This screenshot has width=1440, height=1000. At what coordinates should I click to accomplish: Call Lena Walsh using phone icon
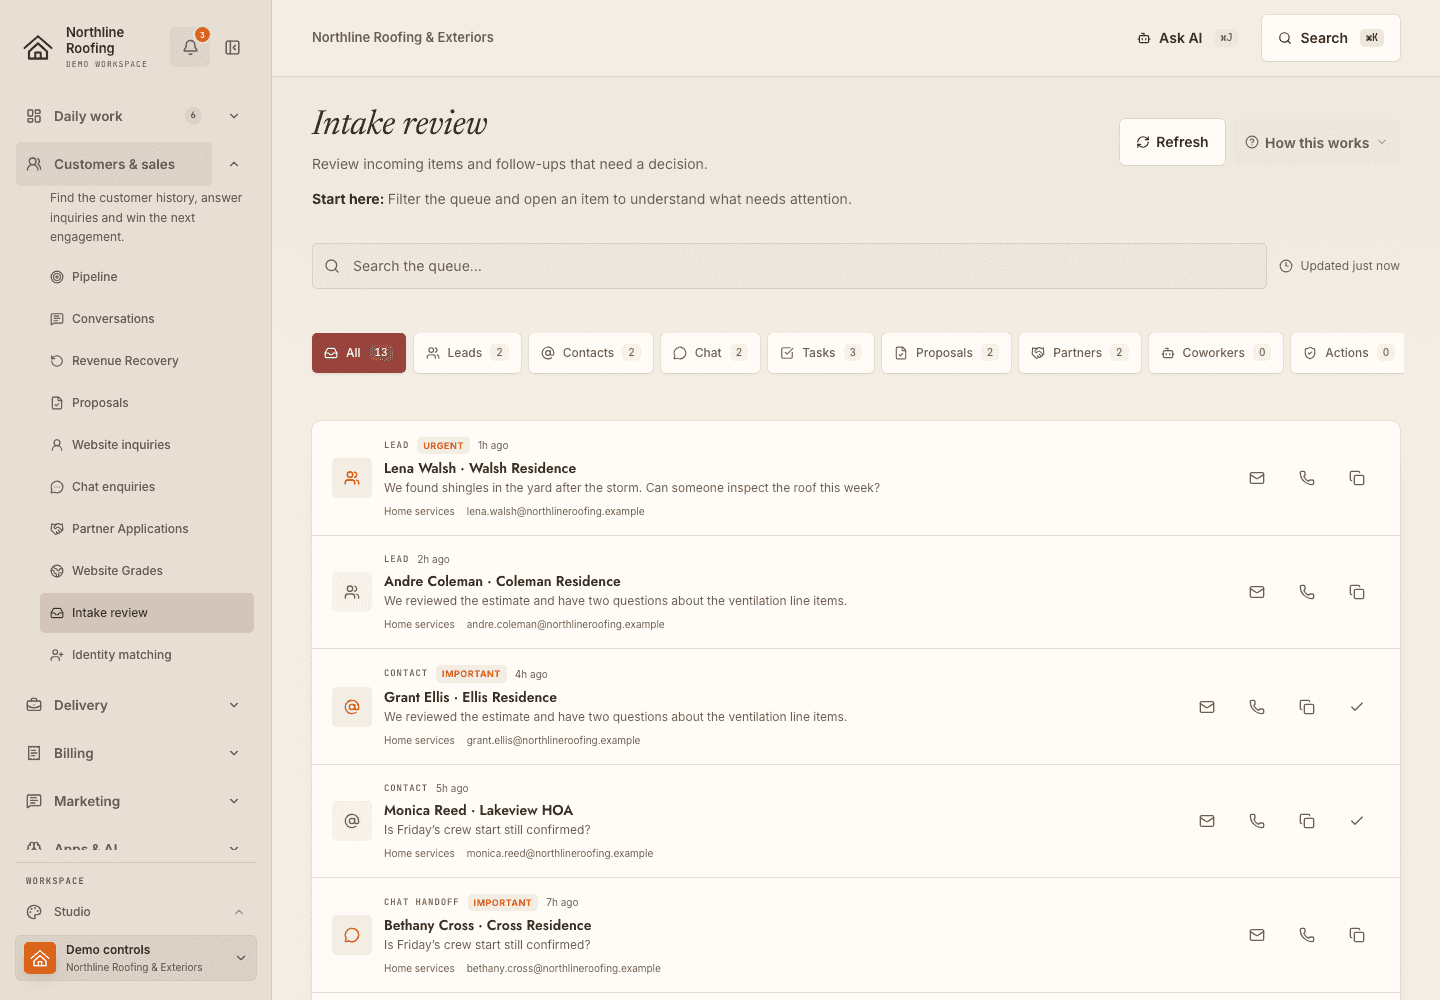tap(1307, 478)
